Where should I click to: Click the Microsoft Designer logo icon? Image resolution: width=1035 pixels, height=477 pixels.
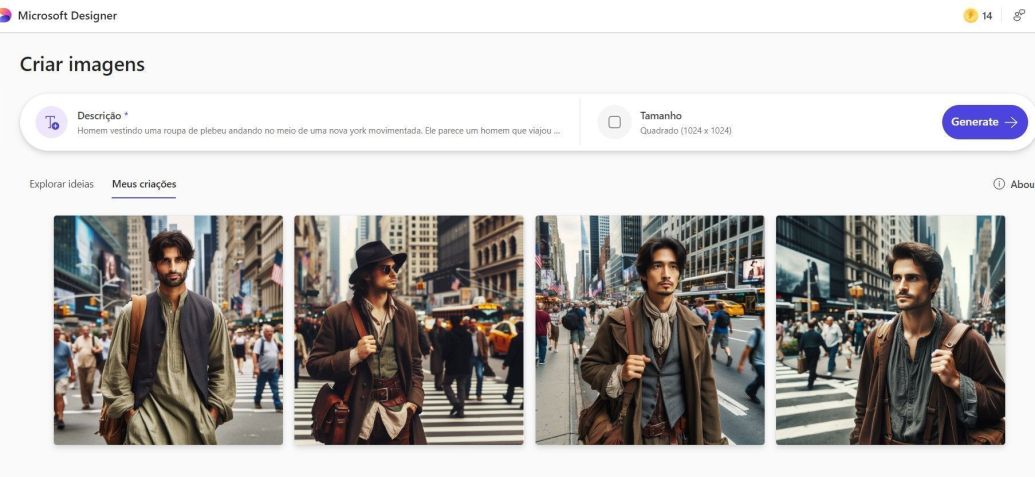[5, 16]
